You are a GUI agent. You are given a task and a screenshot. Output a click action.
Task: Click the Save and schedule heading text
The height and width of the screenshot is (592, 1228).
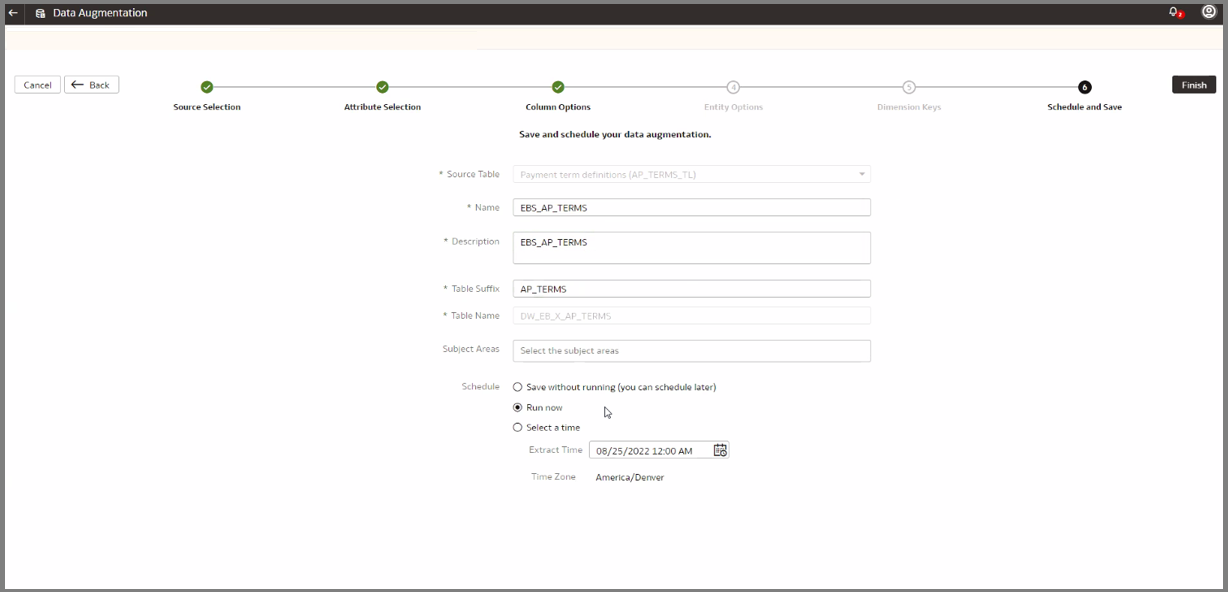615,134
